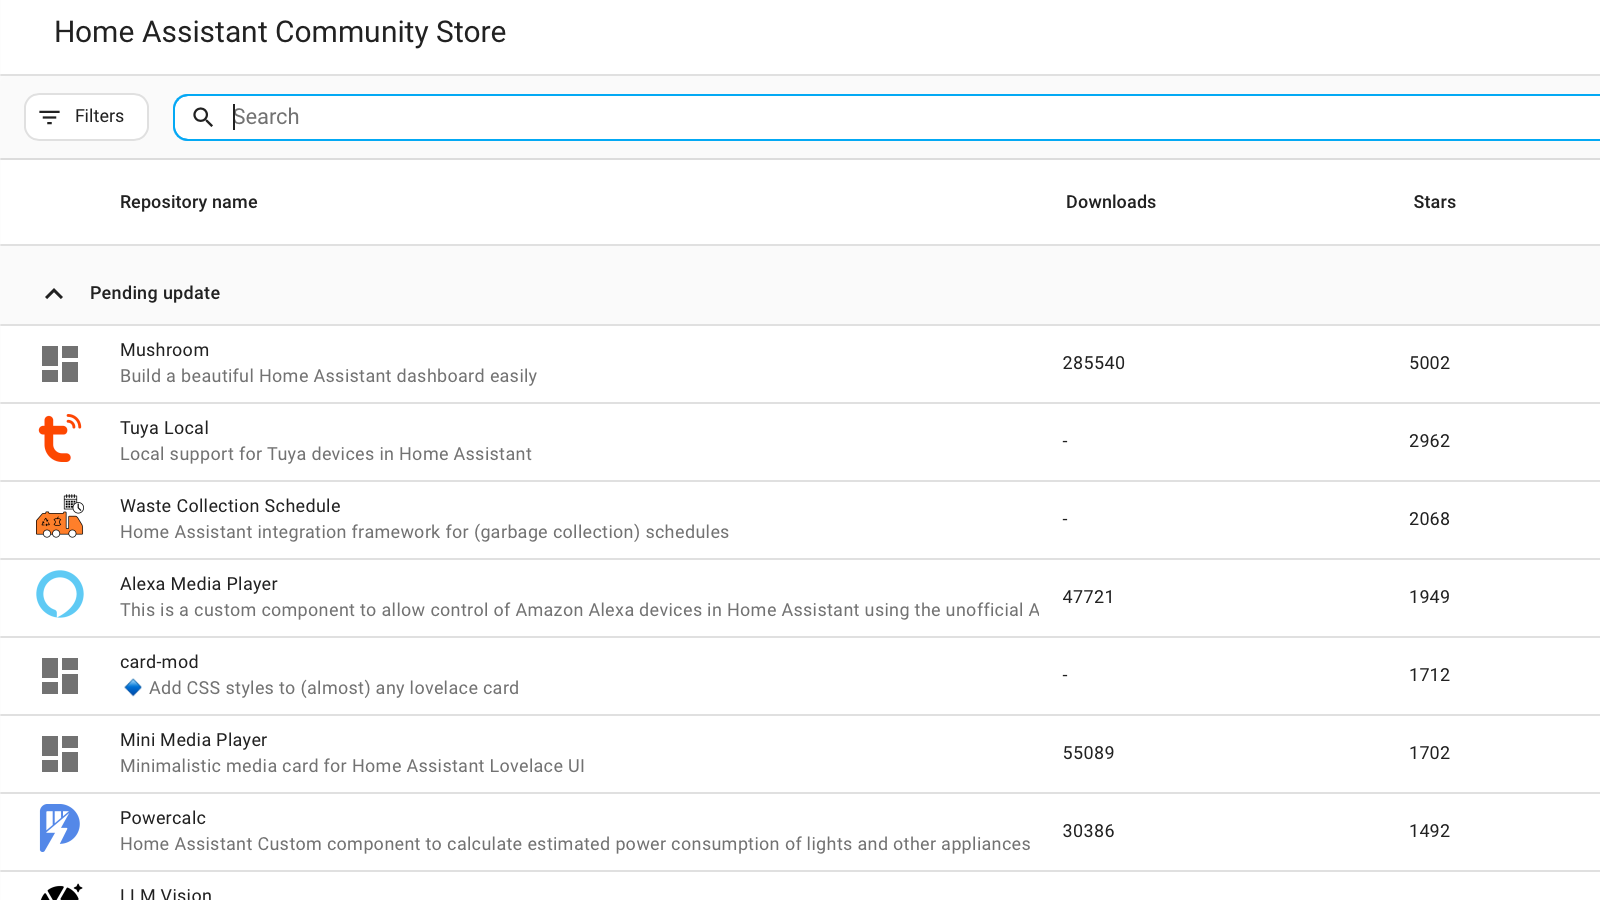Image resolution: width=1600 pixels, height=900 pixels.
Task: Click the Waste Collection truck icon
Action: (x=60, y=517)
